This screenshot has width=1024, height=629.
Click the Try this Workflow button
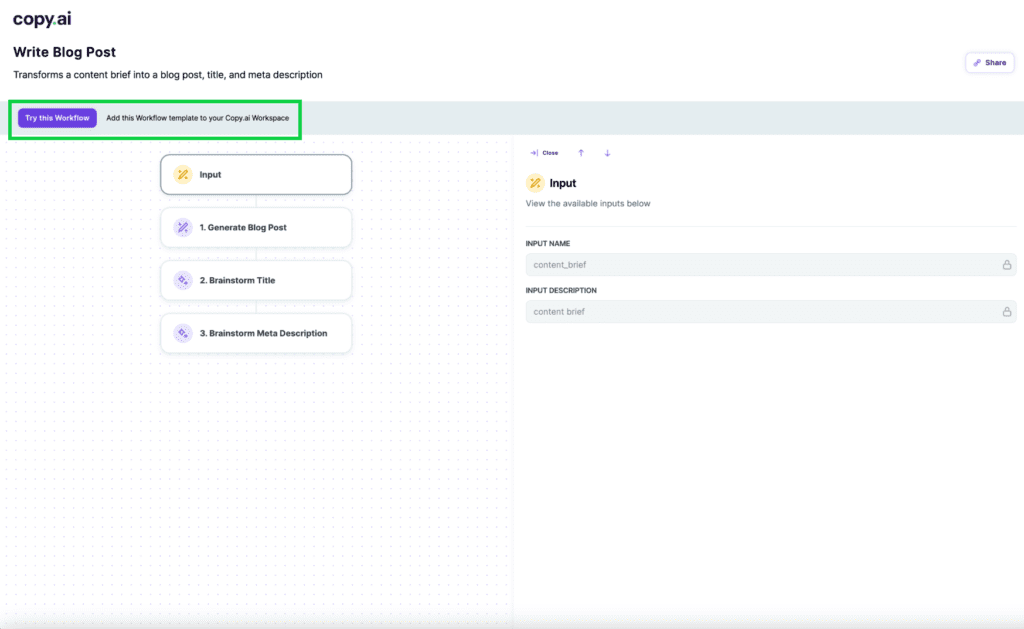point(56,117)
